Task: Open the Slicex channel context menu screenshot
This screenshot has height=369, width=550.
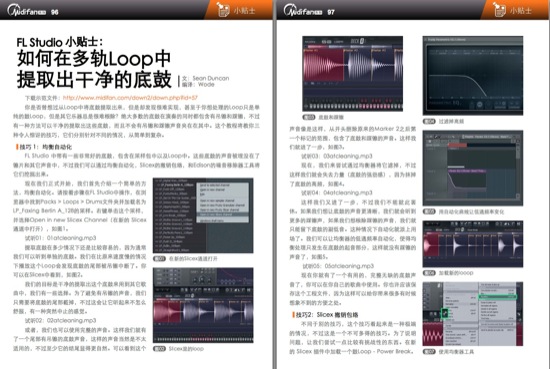Action: pos(203,215)
